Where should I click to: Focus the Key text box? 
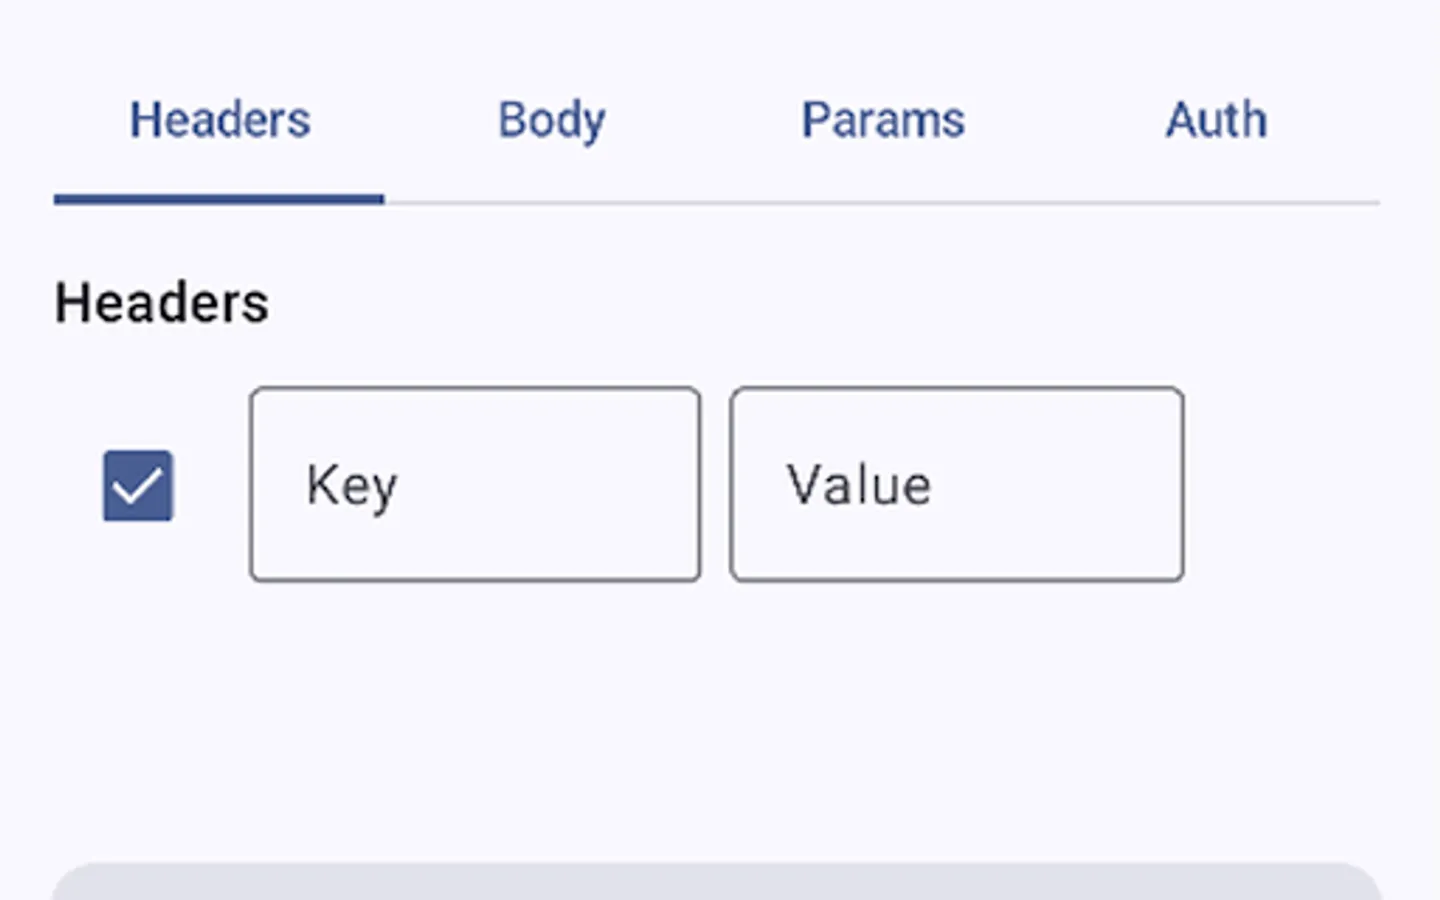click(475, 485)
